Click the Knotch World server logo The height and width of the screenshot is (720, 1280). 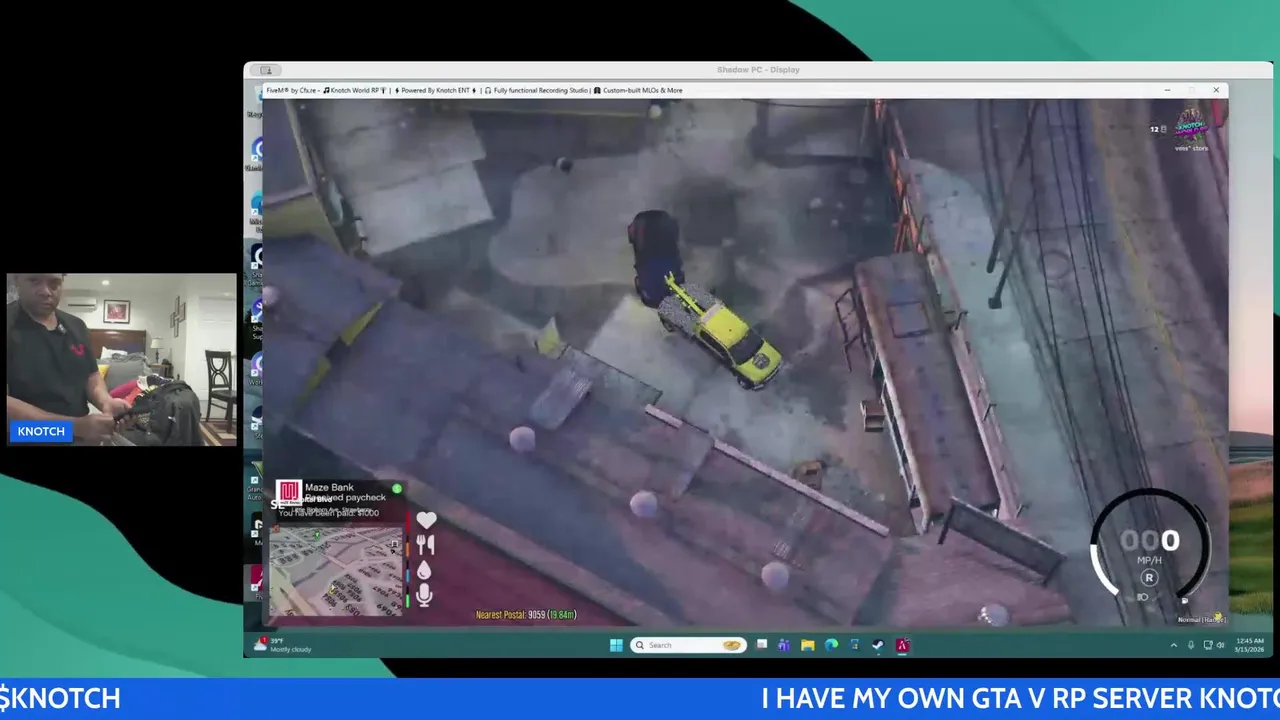point(1190,126)
